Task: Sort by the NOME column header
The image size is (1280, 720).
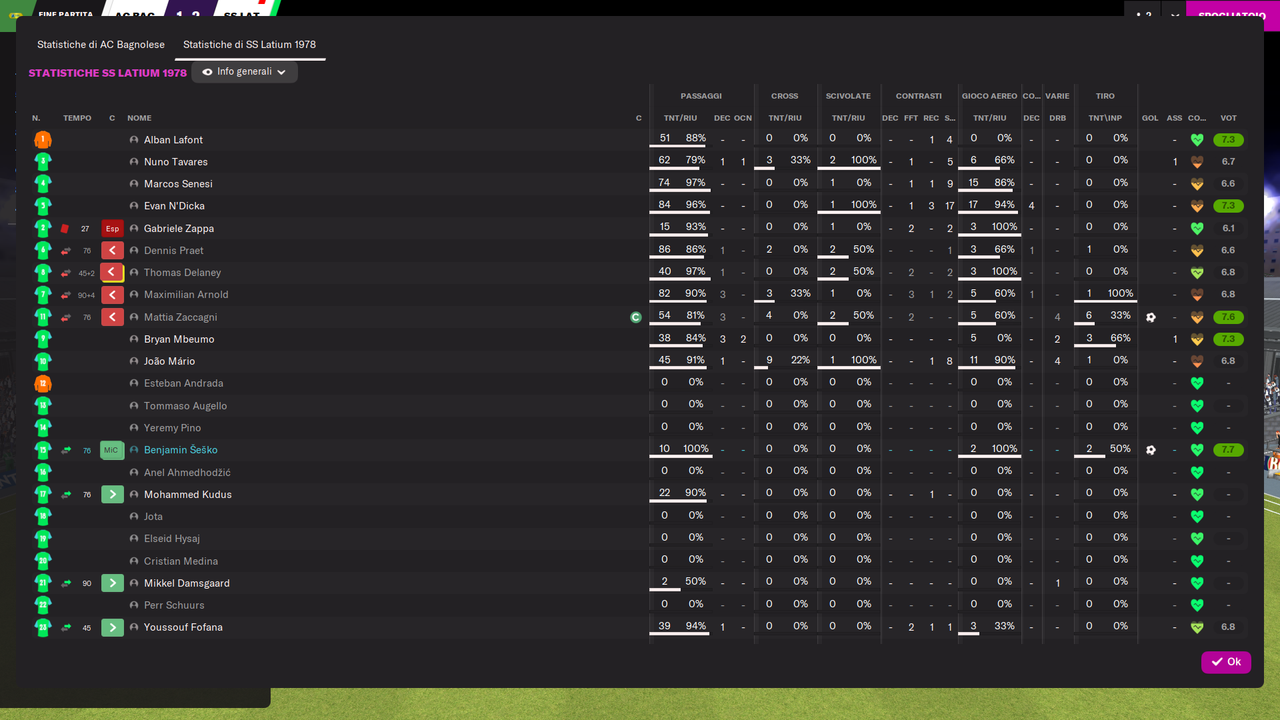Action: 139,118
